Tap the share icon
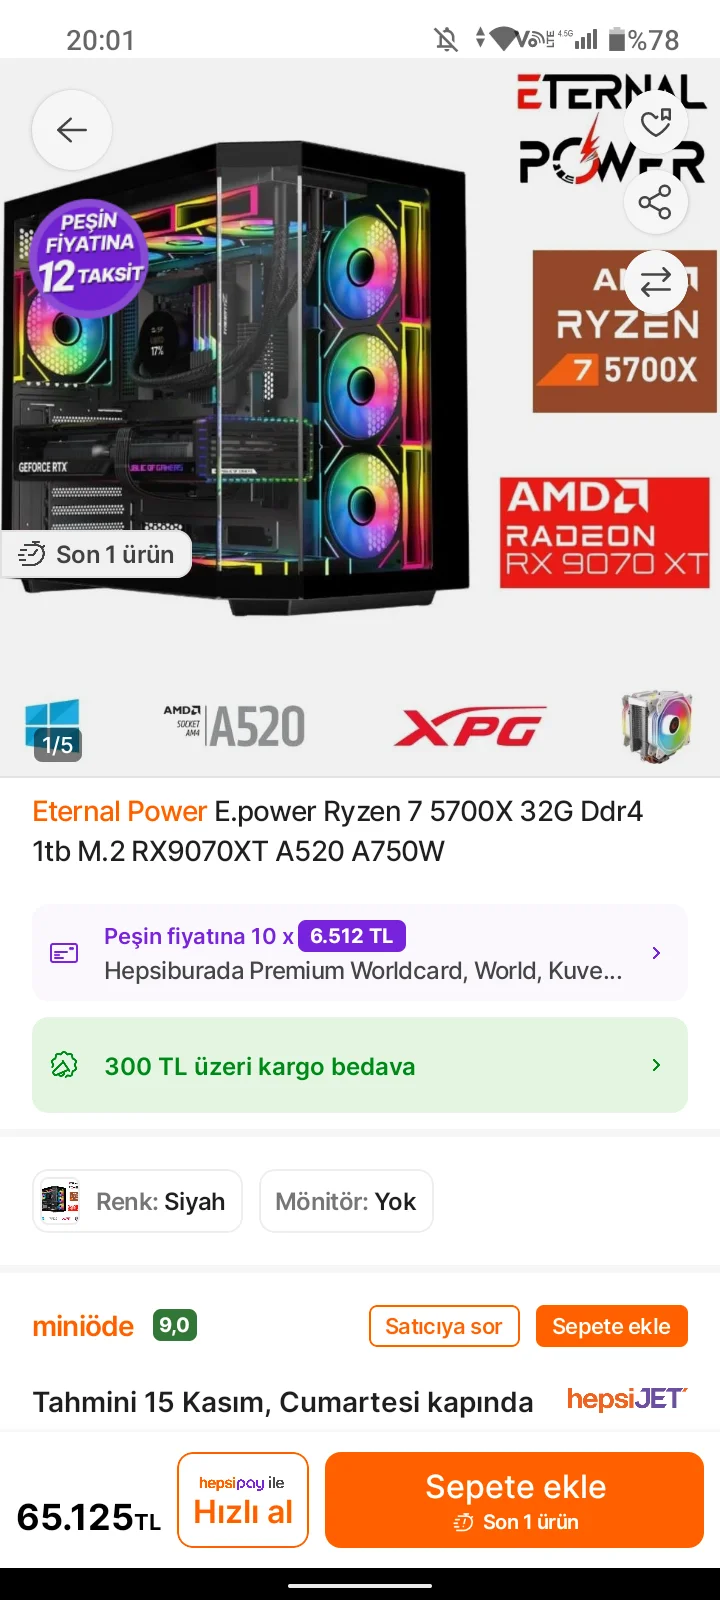This screenshot has height=1600, width=720. pyautogui.click(x=656, y=203)
